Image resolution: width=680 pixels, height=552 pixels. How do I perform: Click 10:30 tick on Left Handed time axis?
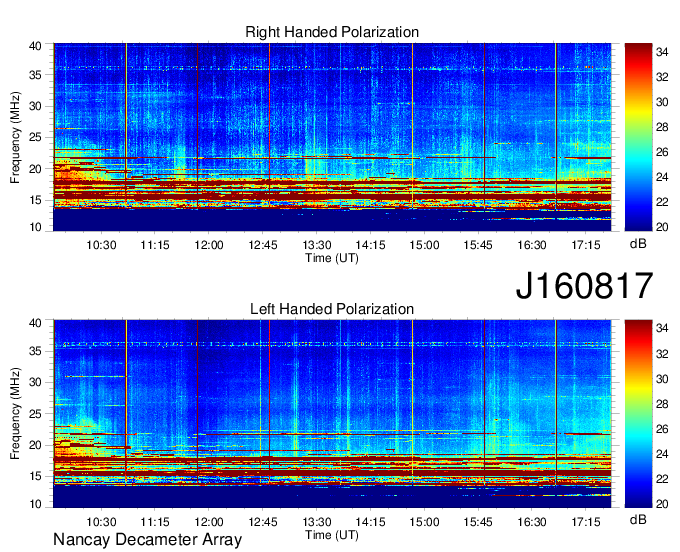101,522
